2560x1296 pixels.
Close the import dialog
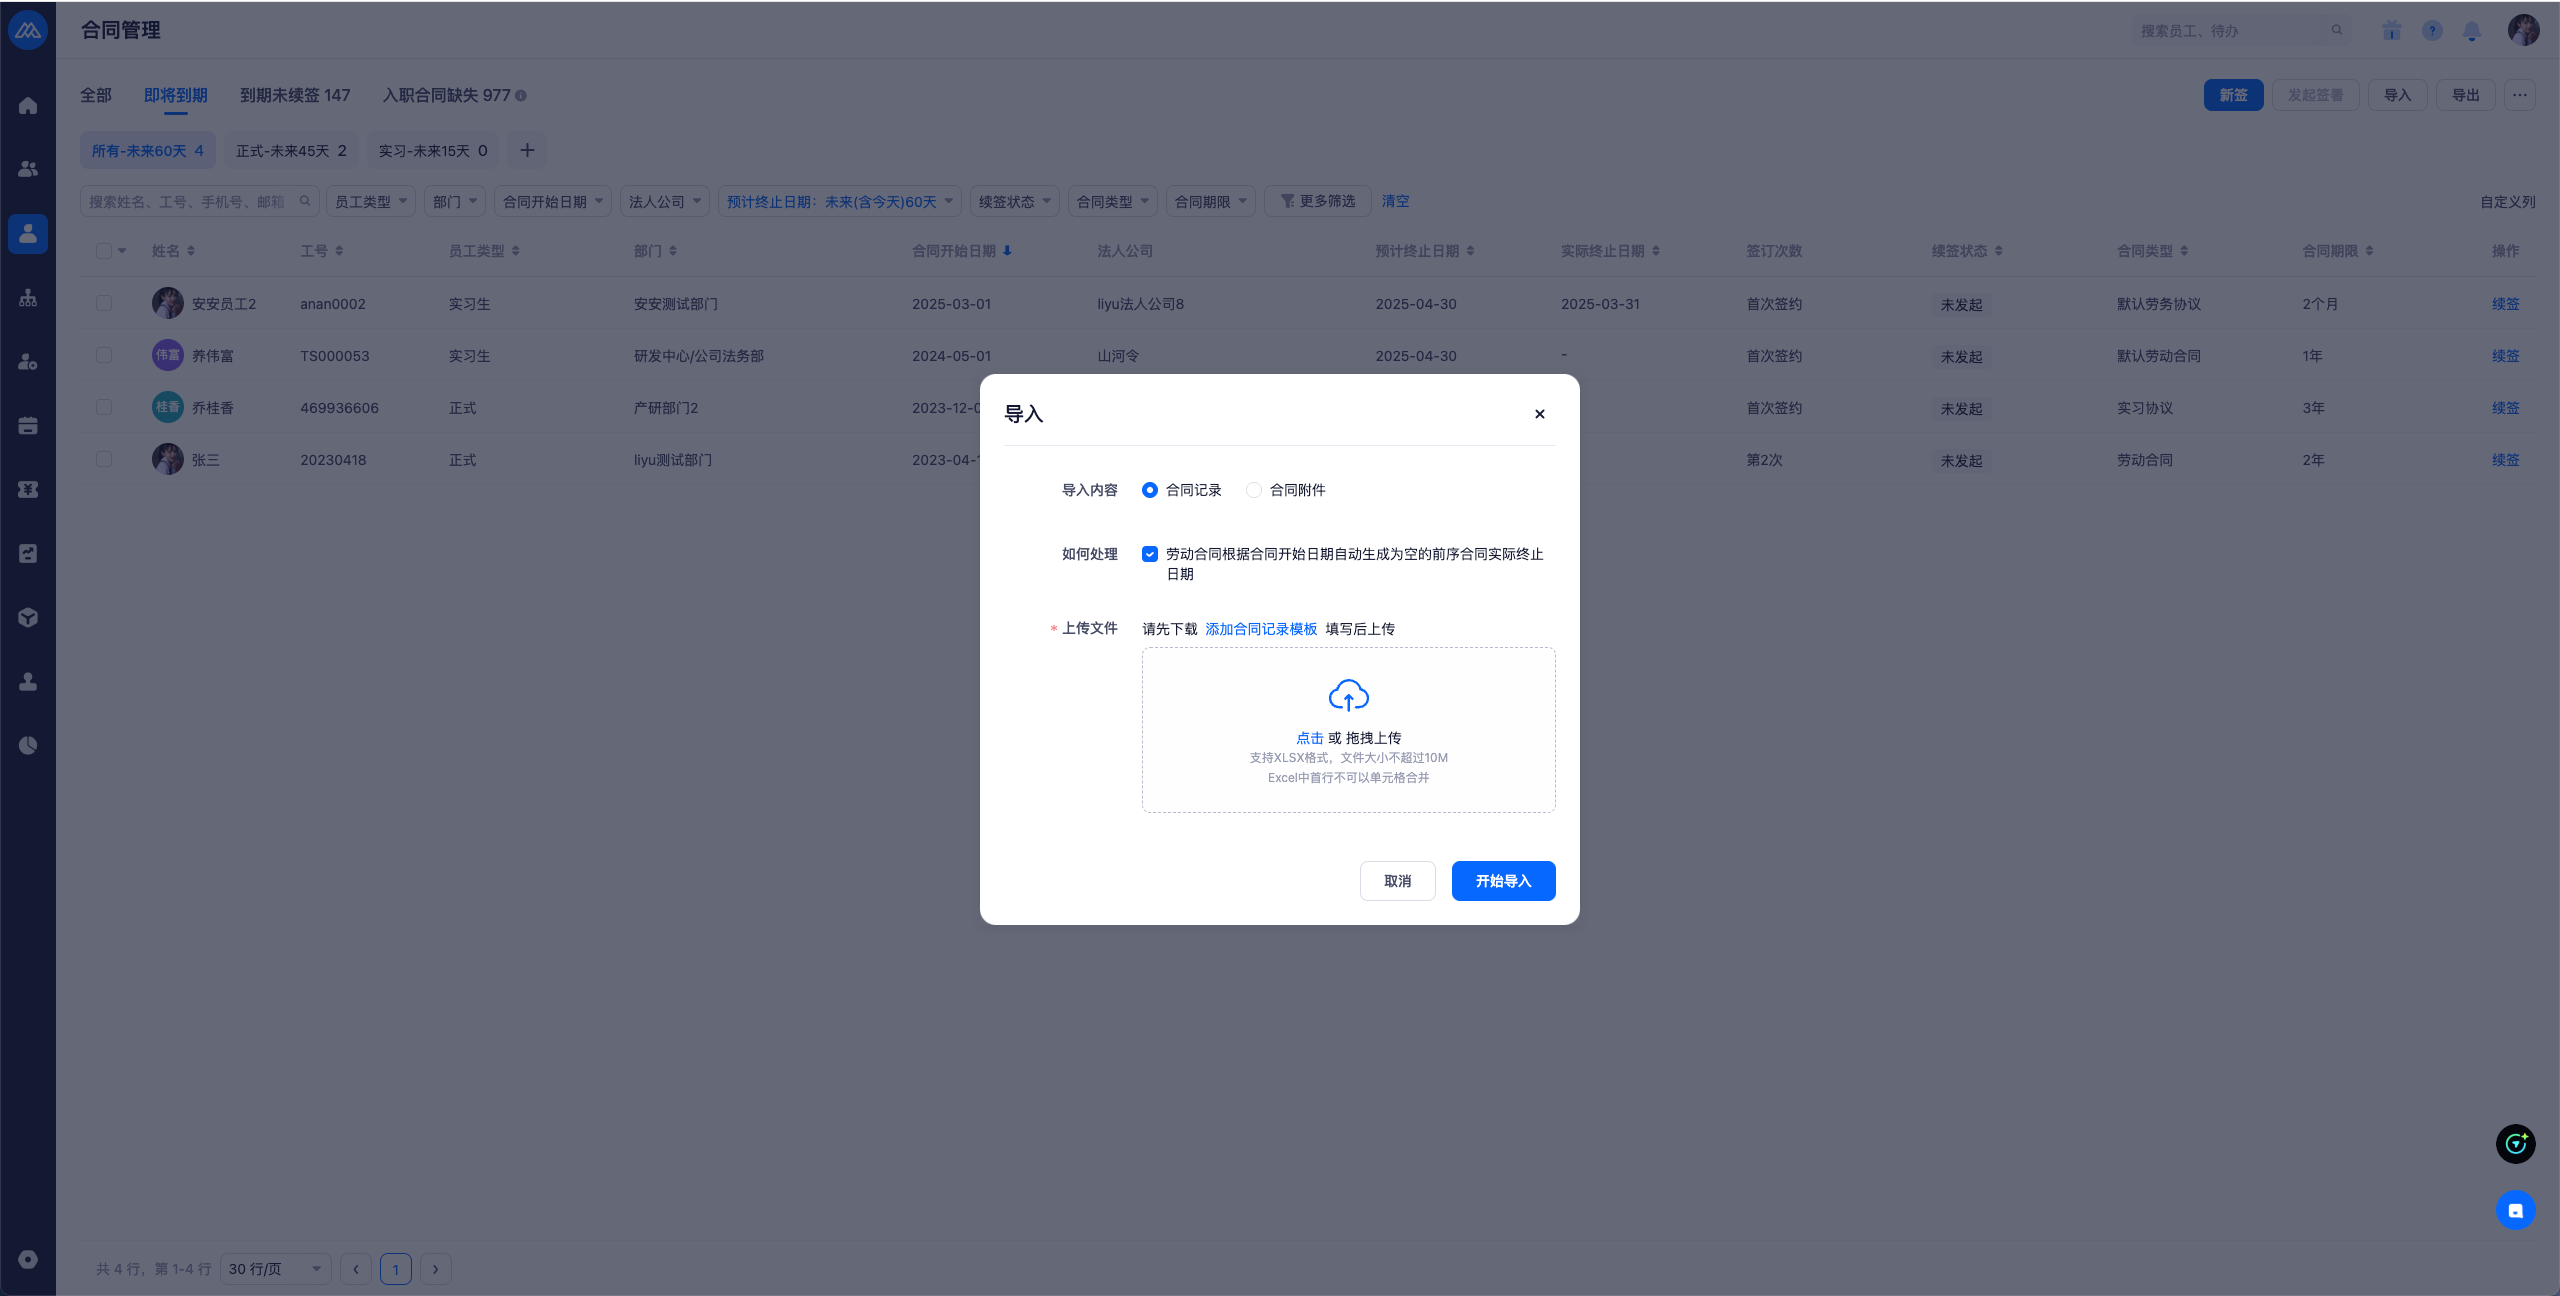tap(1539, 414)
